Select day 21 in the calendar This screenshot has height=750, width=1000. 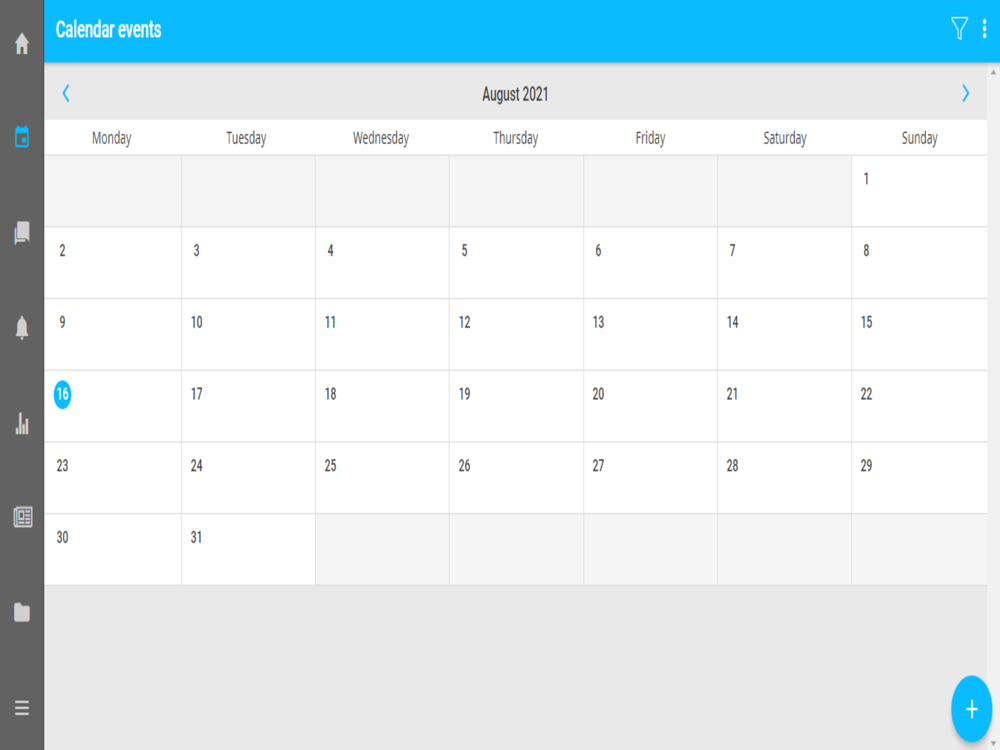[x=784, y=406]
